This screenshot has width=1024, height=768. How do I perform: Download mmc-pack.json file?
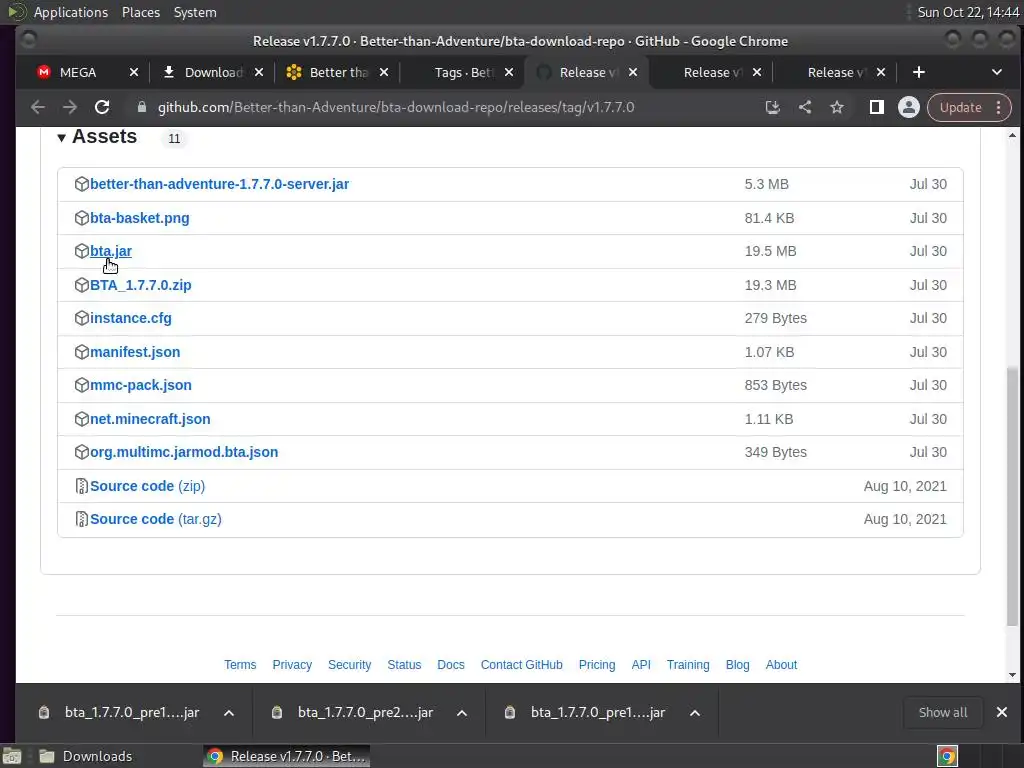coord(141,385)
